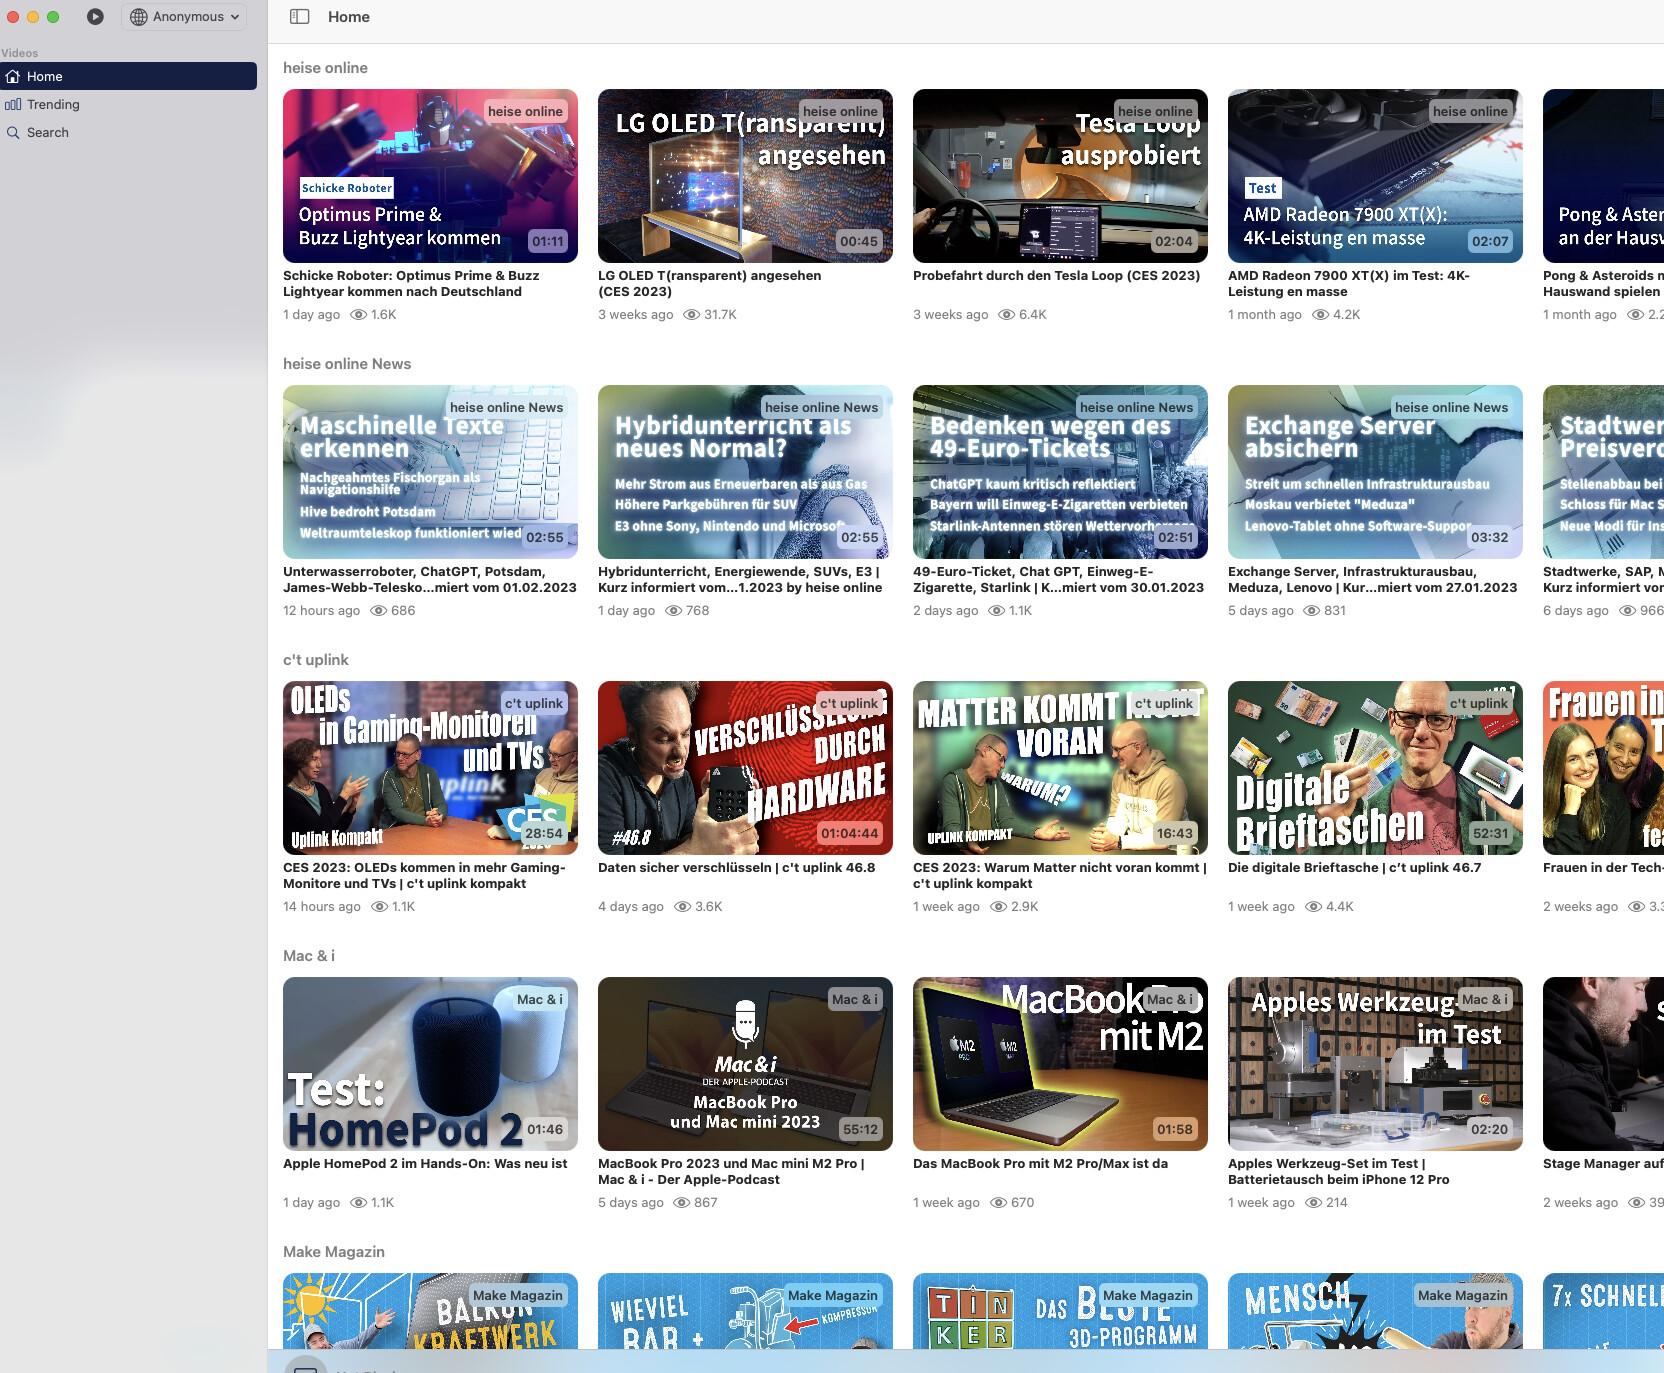The height and width of the screenshot is (1373, 1664).
Task: Open Exchange Server absichern thumbnail
Action: point(1375,472)
